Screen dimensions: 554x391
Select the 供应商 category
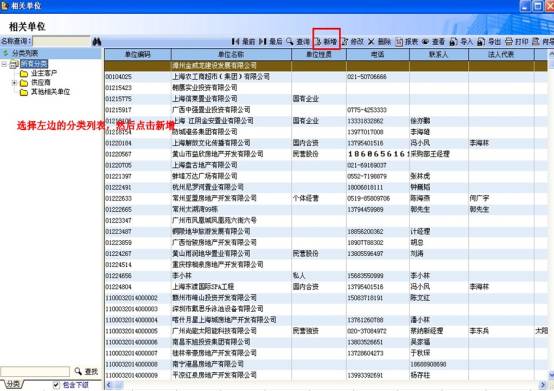click(x=41, y=82)
